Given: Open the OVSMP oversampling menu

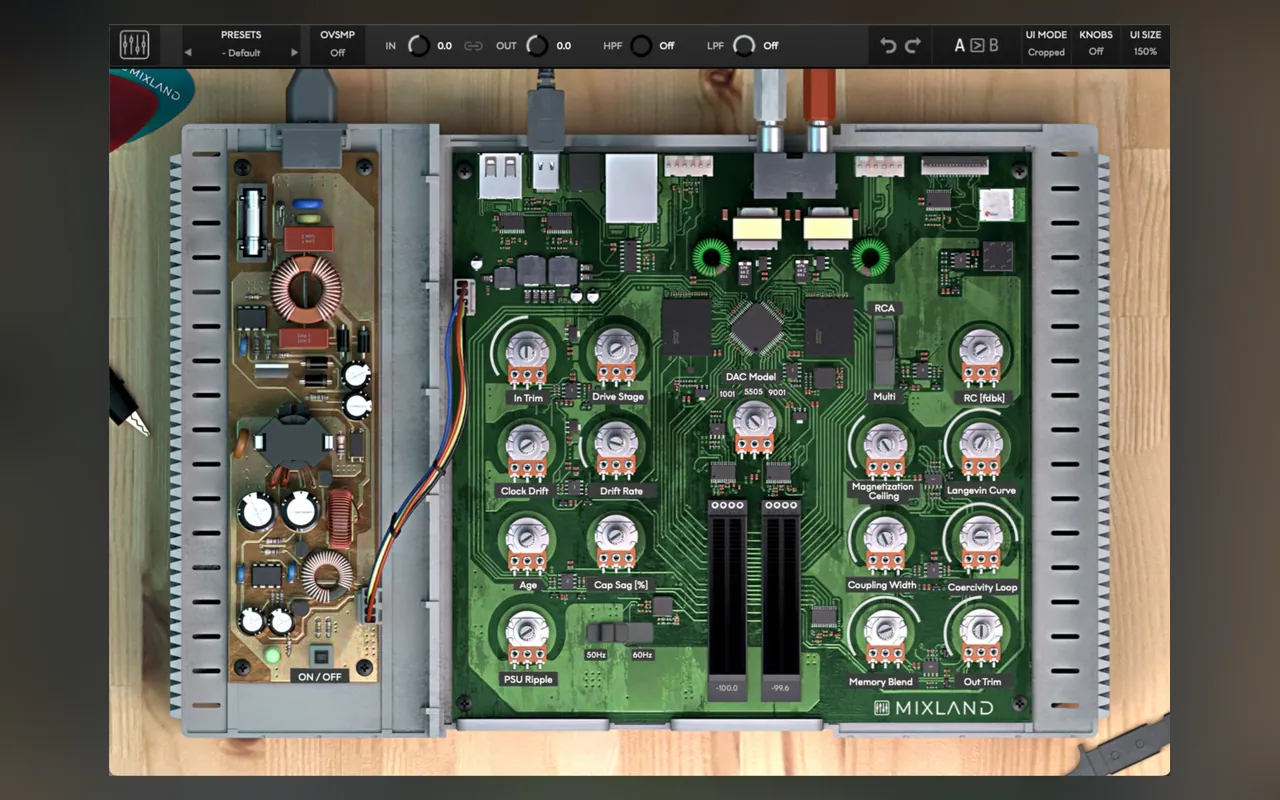Looking at the screenshot, I should click(x=338, y=45).
